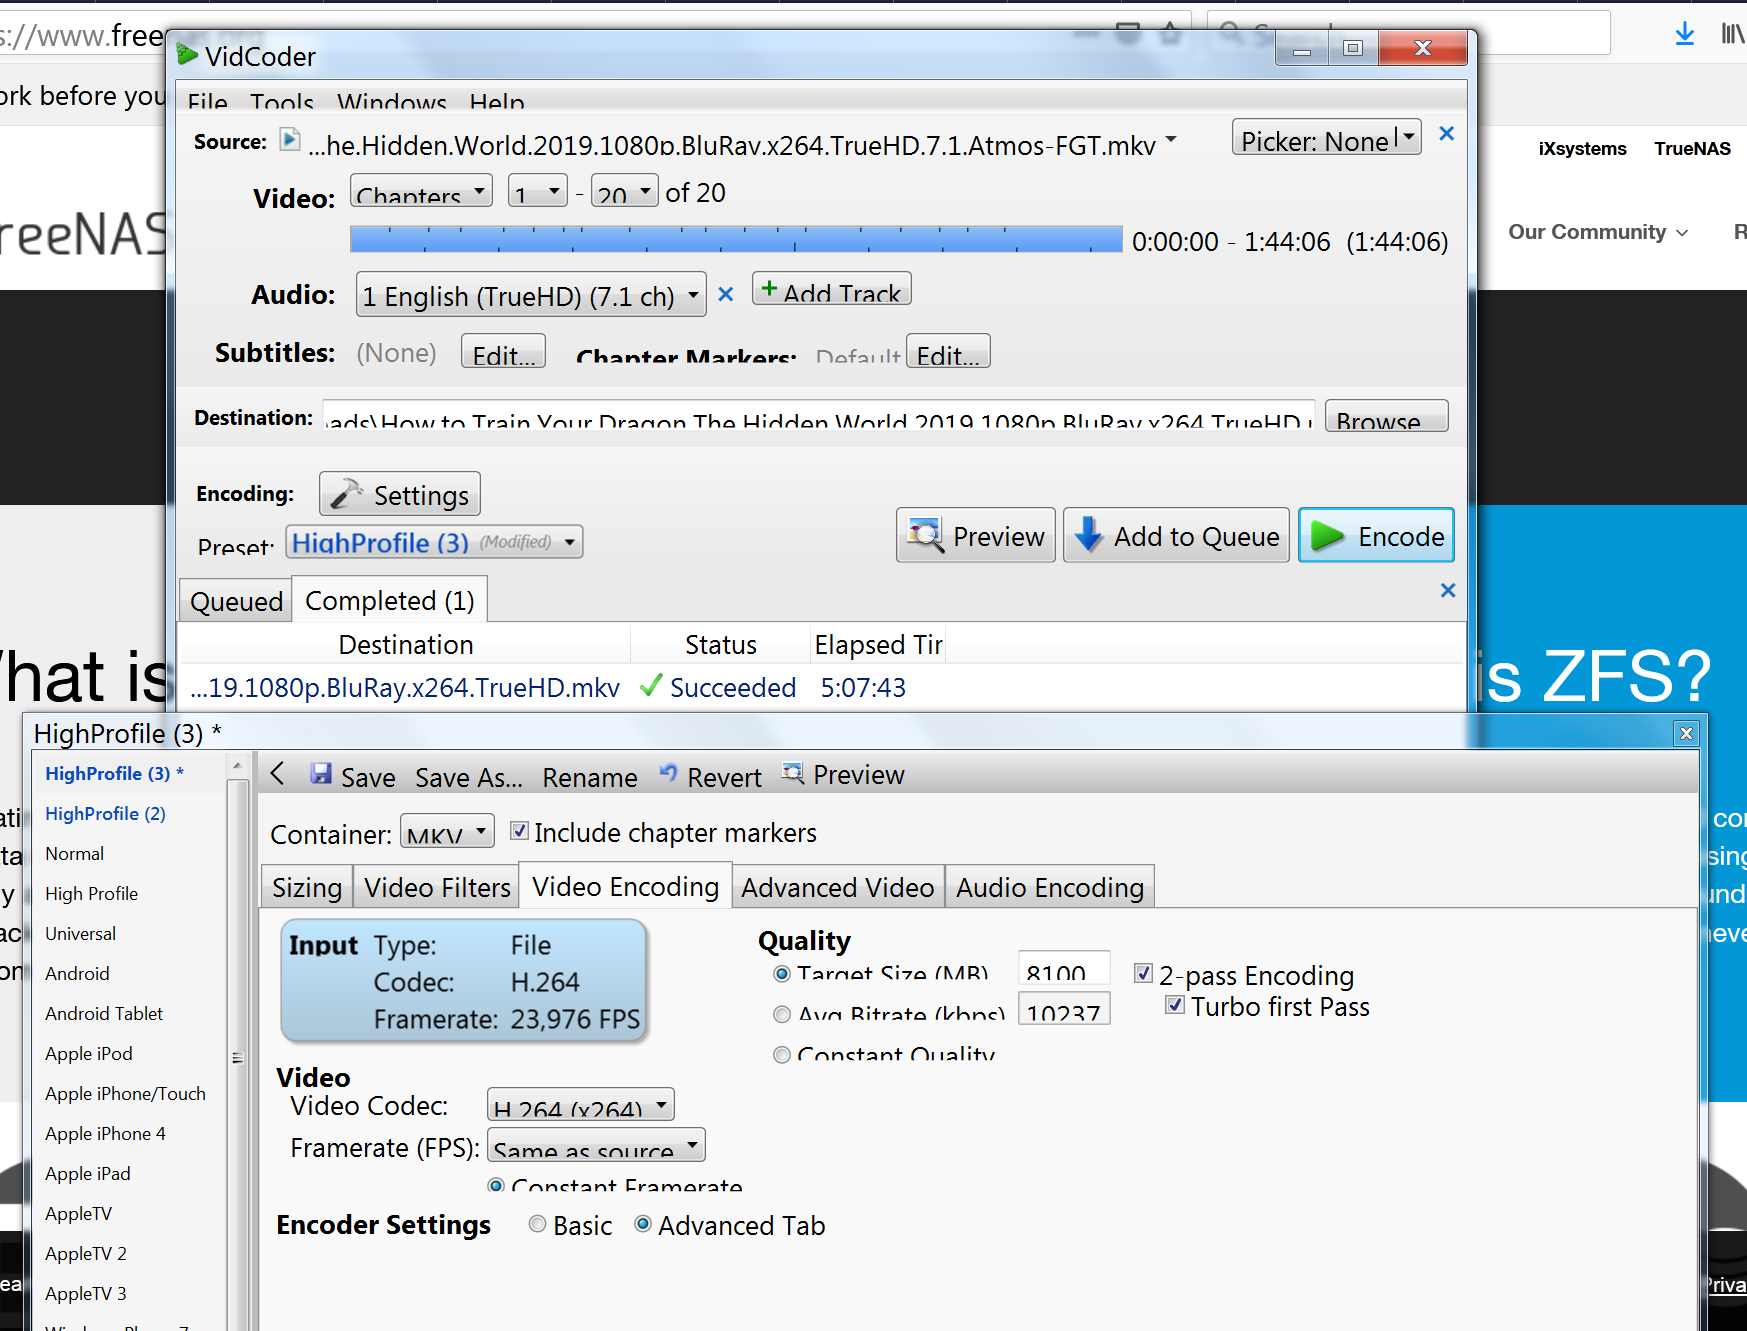Screen dimensions: 1747x1331
Task: Click the green plus Add Track button
Action: [x=831, y=290]
